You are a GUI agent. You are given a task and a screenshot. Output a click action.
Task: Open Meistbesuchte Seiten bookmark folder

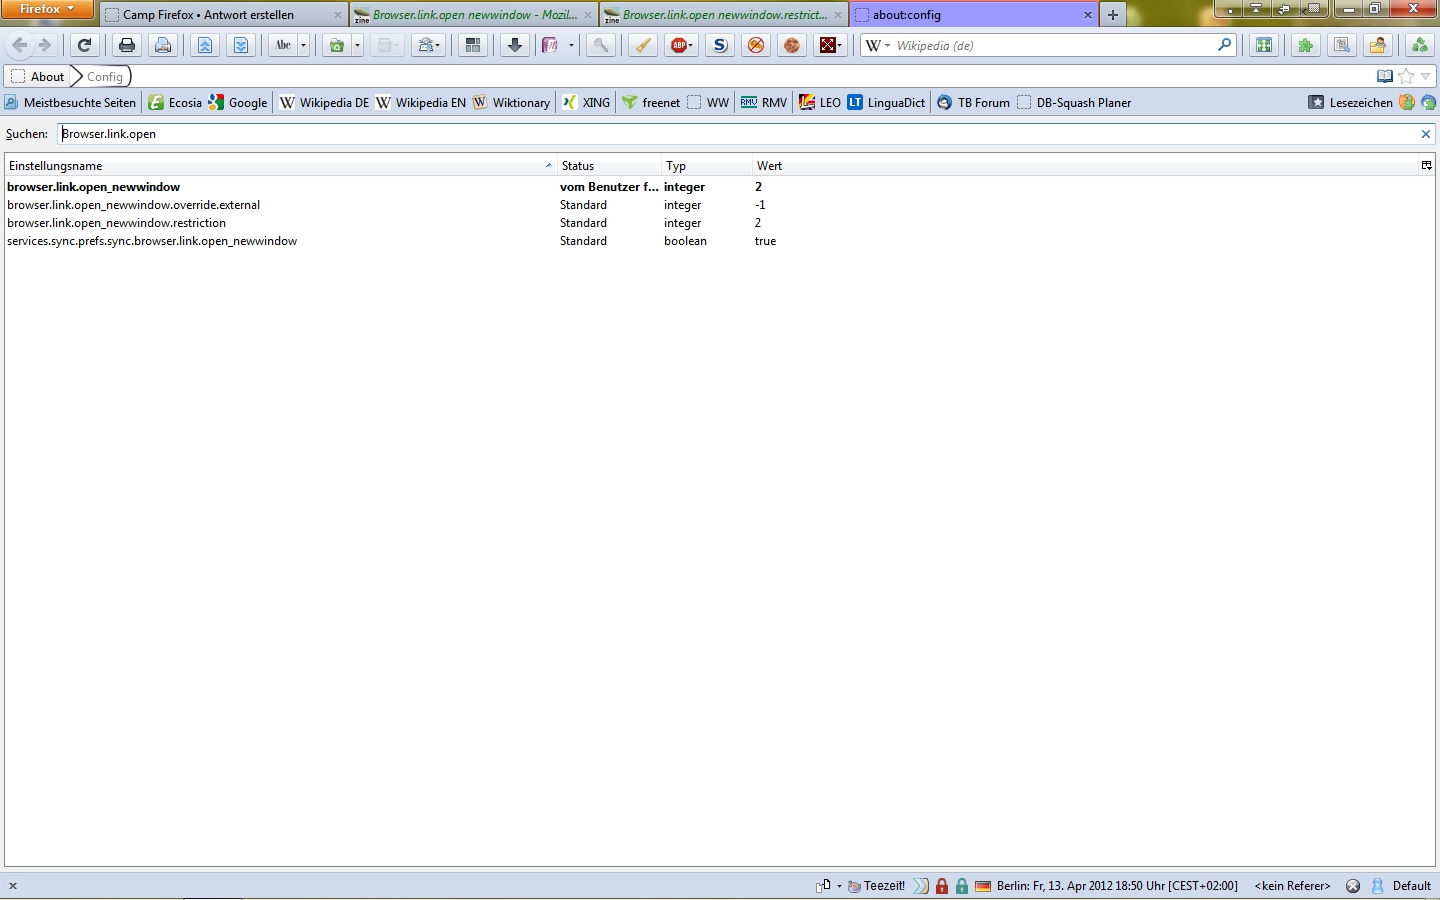point(70,102)
